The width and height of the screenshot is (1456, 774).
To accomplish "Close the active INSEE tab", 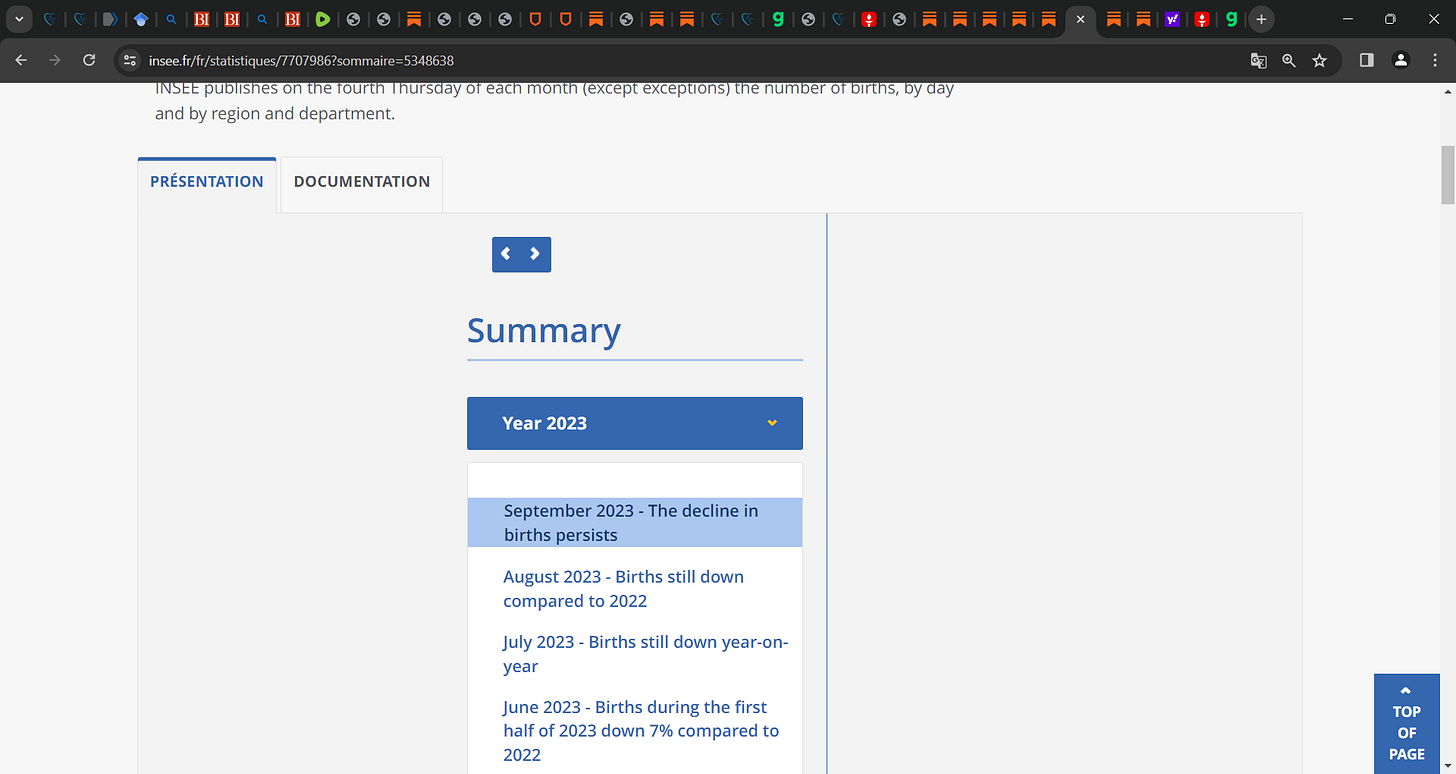I will [1080, 19].
